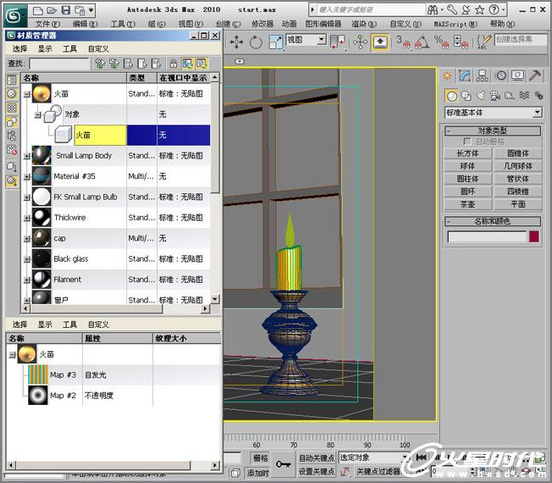The image size is (552, 483).
Task: Click the 圆锥体 cone button
Action: [x=518, y=153]
